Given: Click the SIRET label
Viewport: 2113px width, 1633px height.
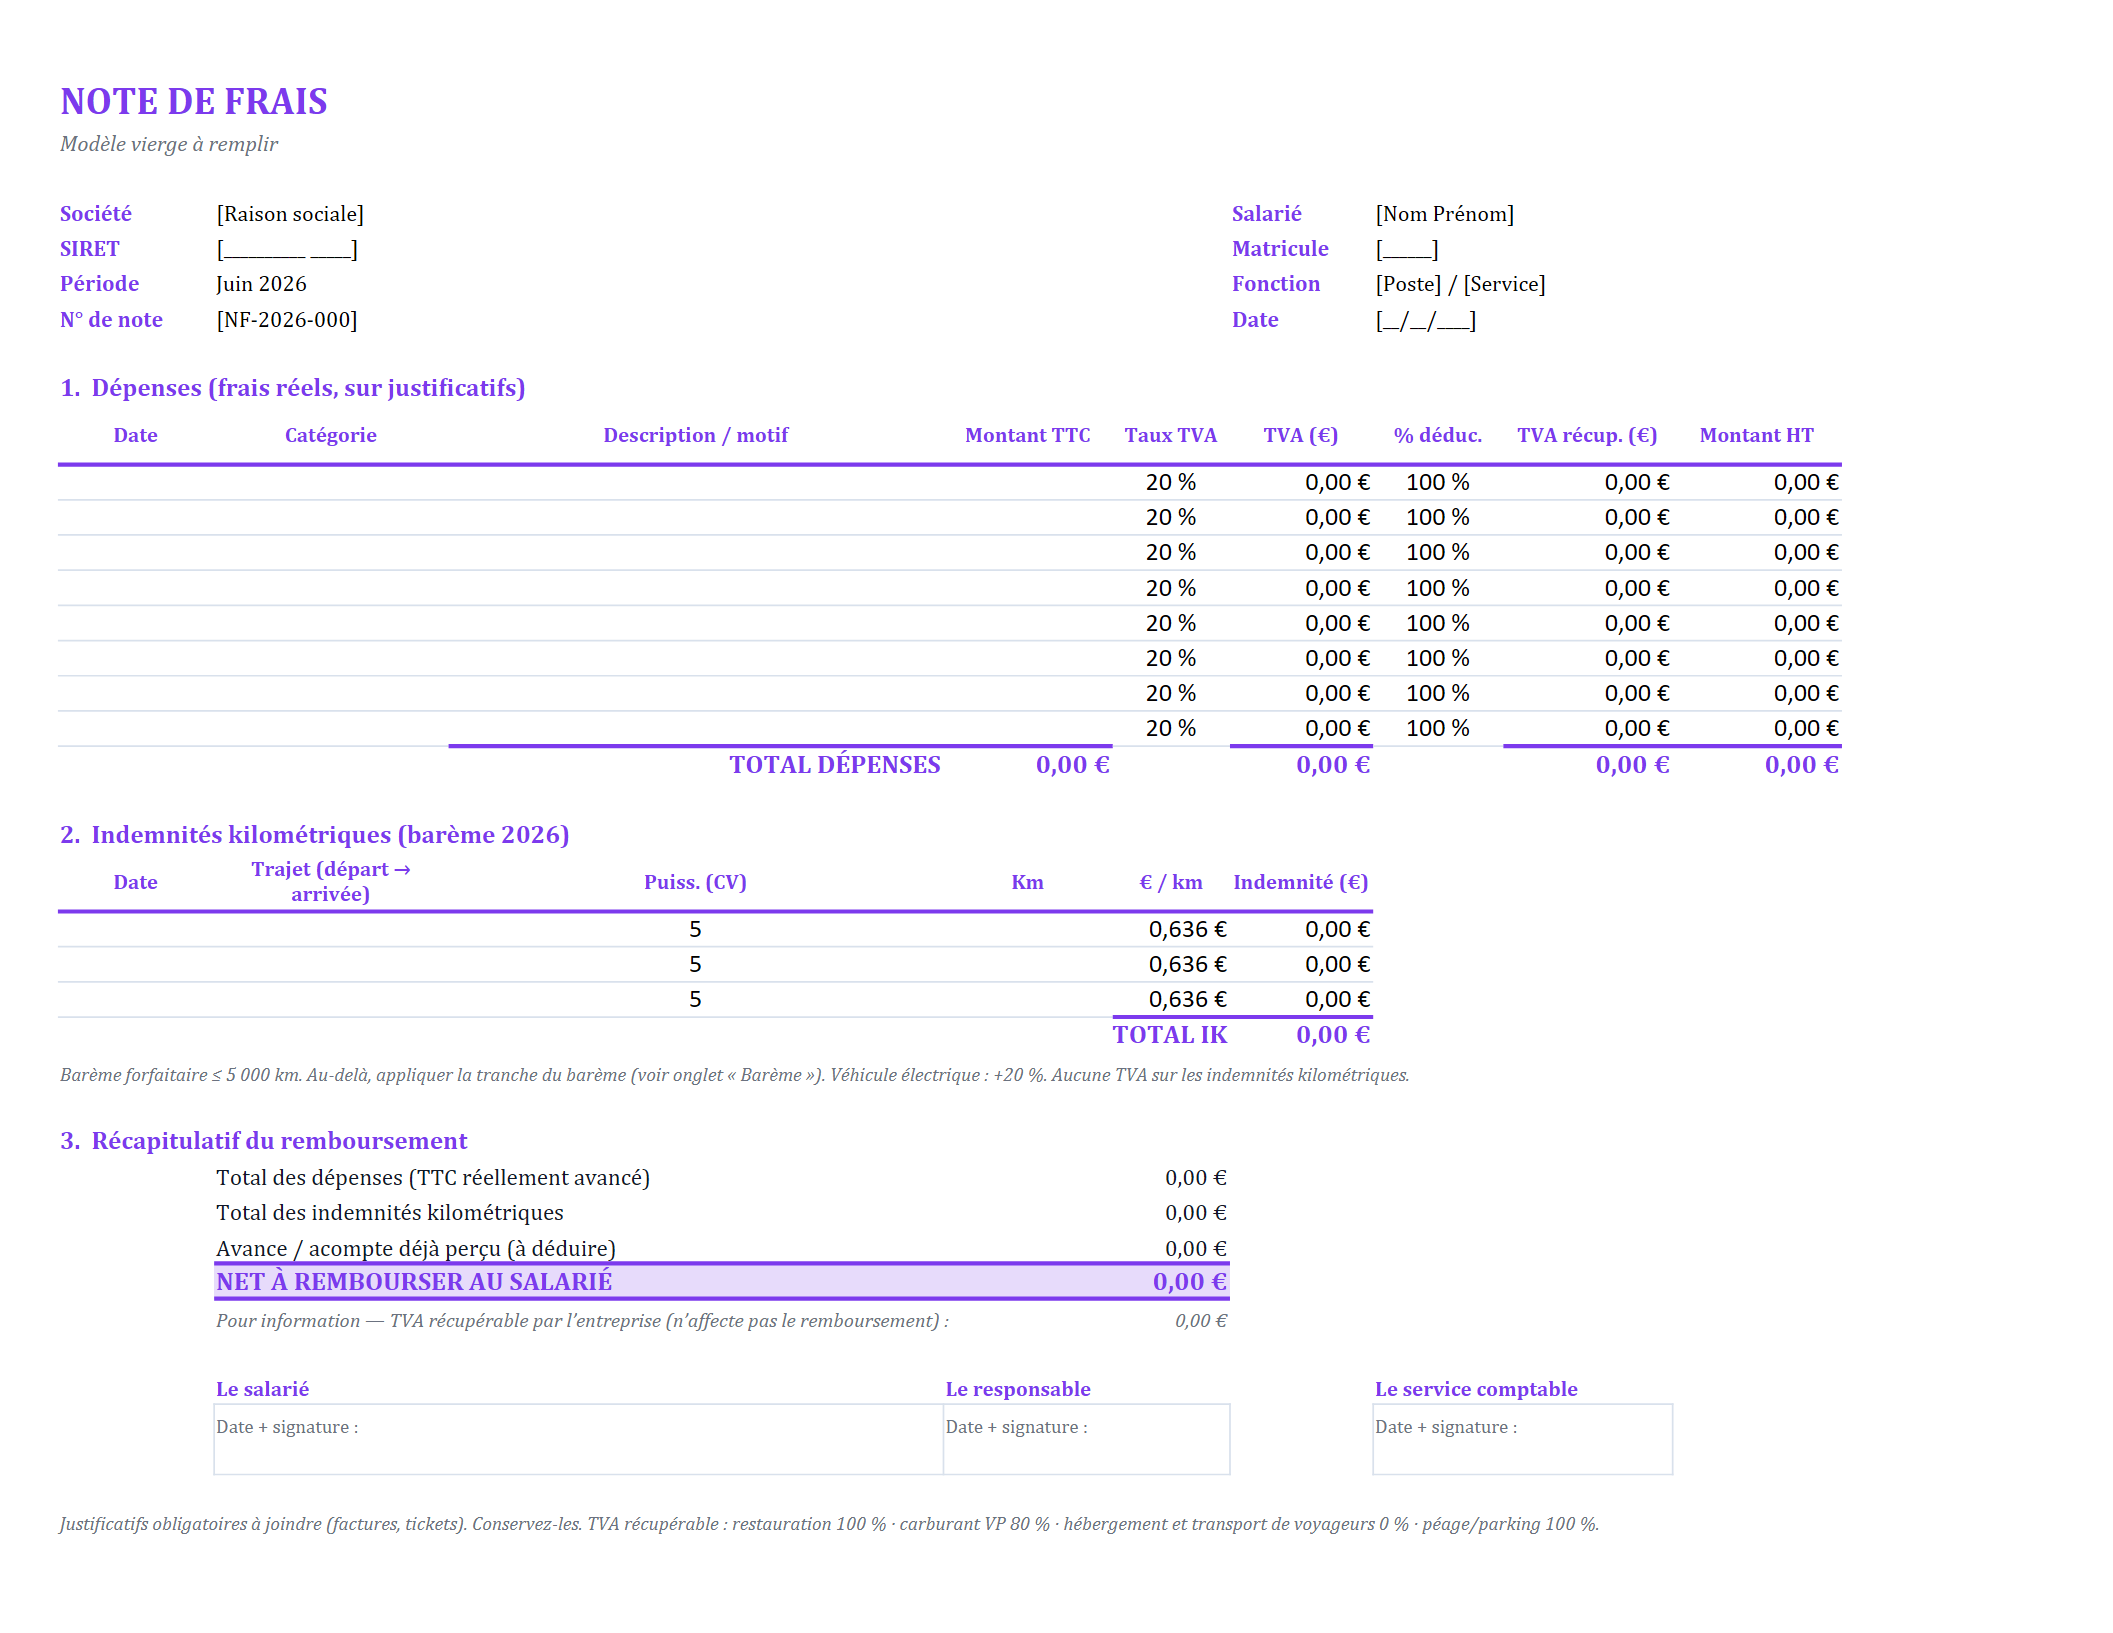Looking at the screenshot, I should click(x=90, y=249).
